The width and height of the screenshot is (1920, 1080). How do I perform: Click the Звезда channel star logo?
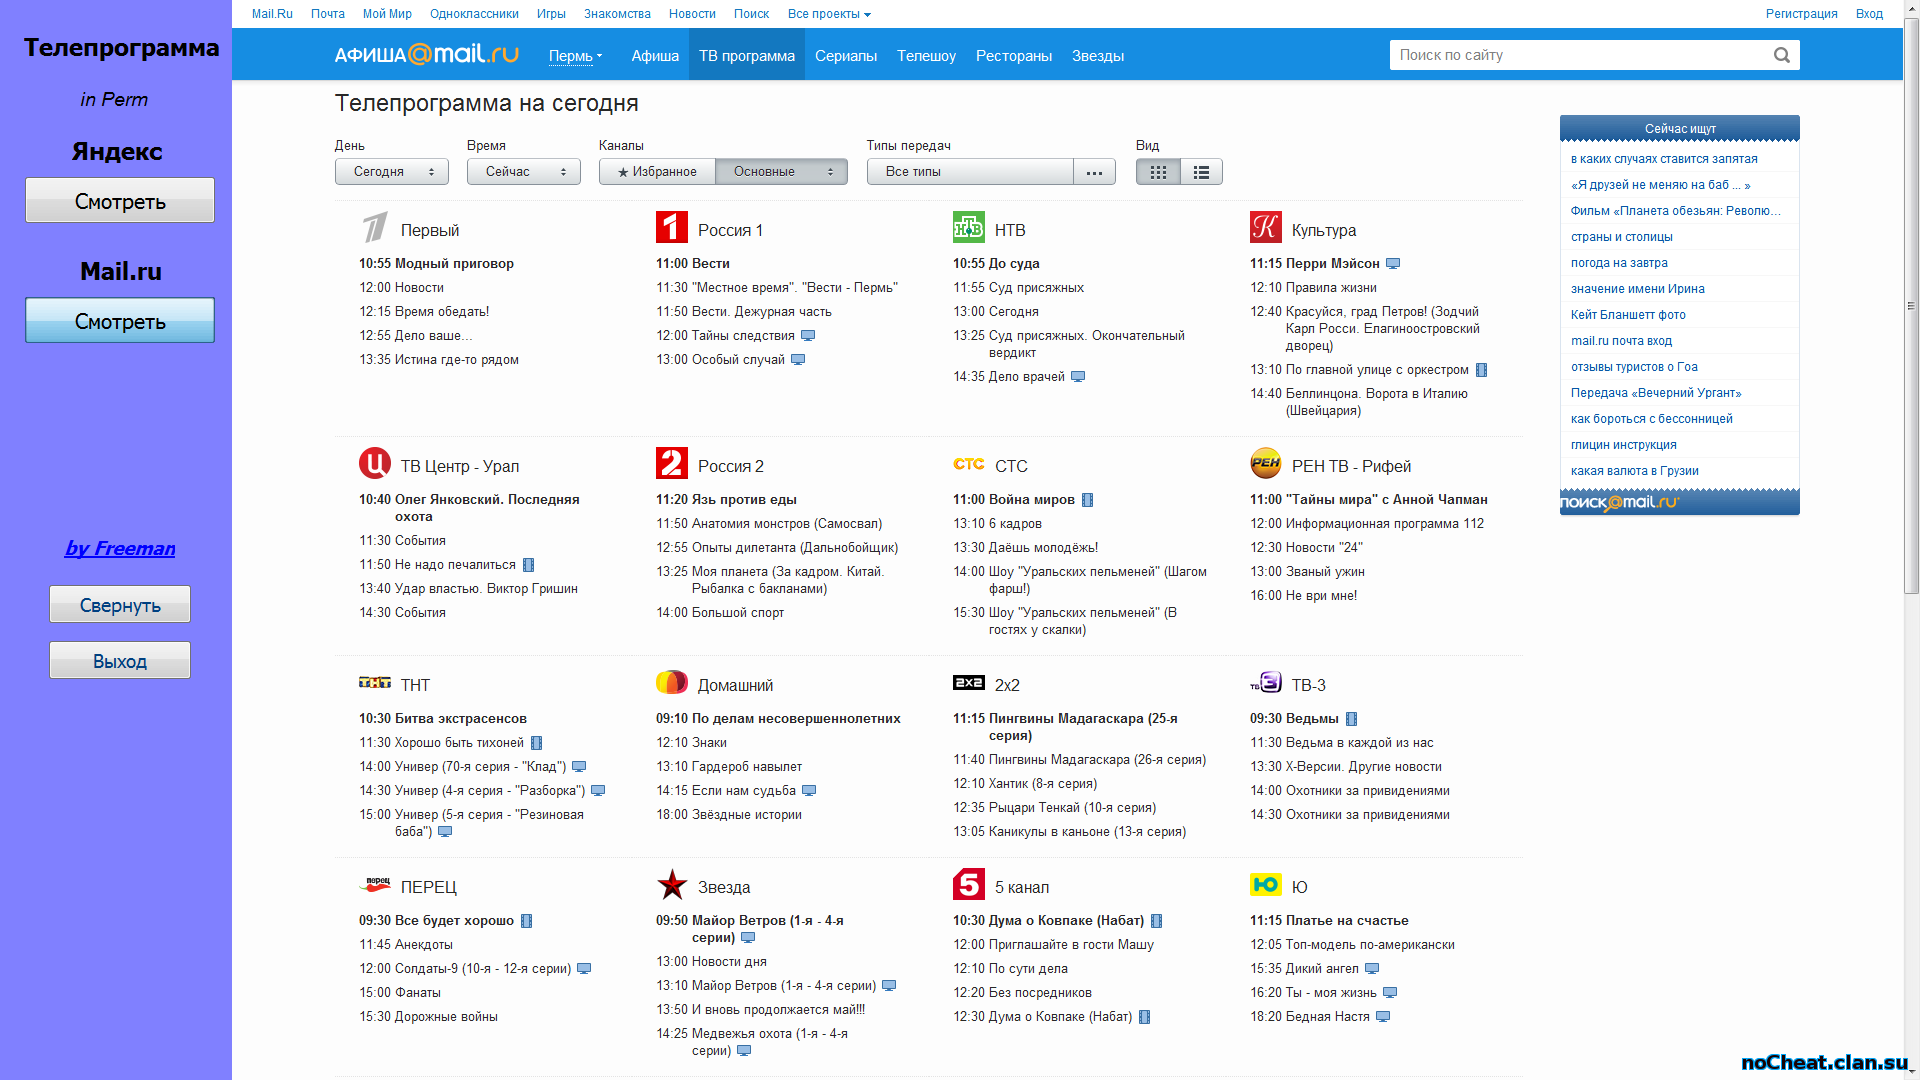[x=672, y=885]
